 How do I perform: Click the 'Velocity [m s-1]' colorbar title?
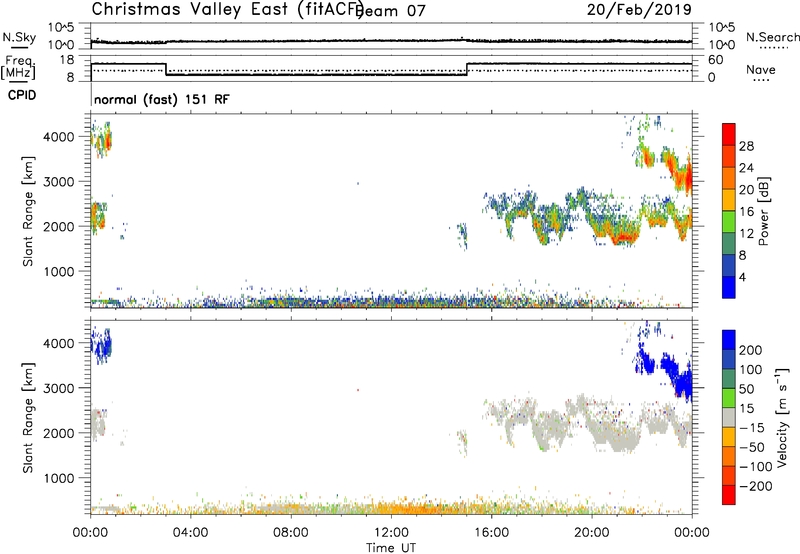coord(782,417)
